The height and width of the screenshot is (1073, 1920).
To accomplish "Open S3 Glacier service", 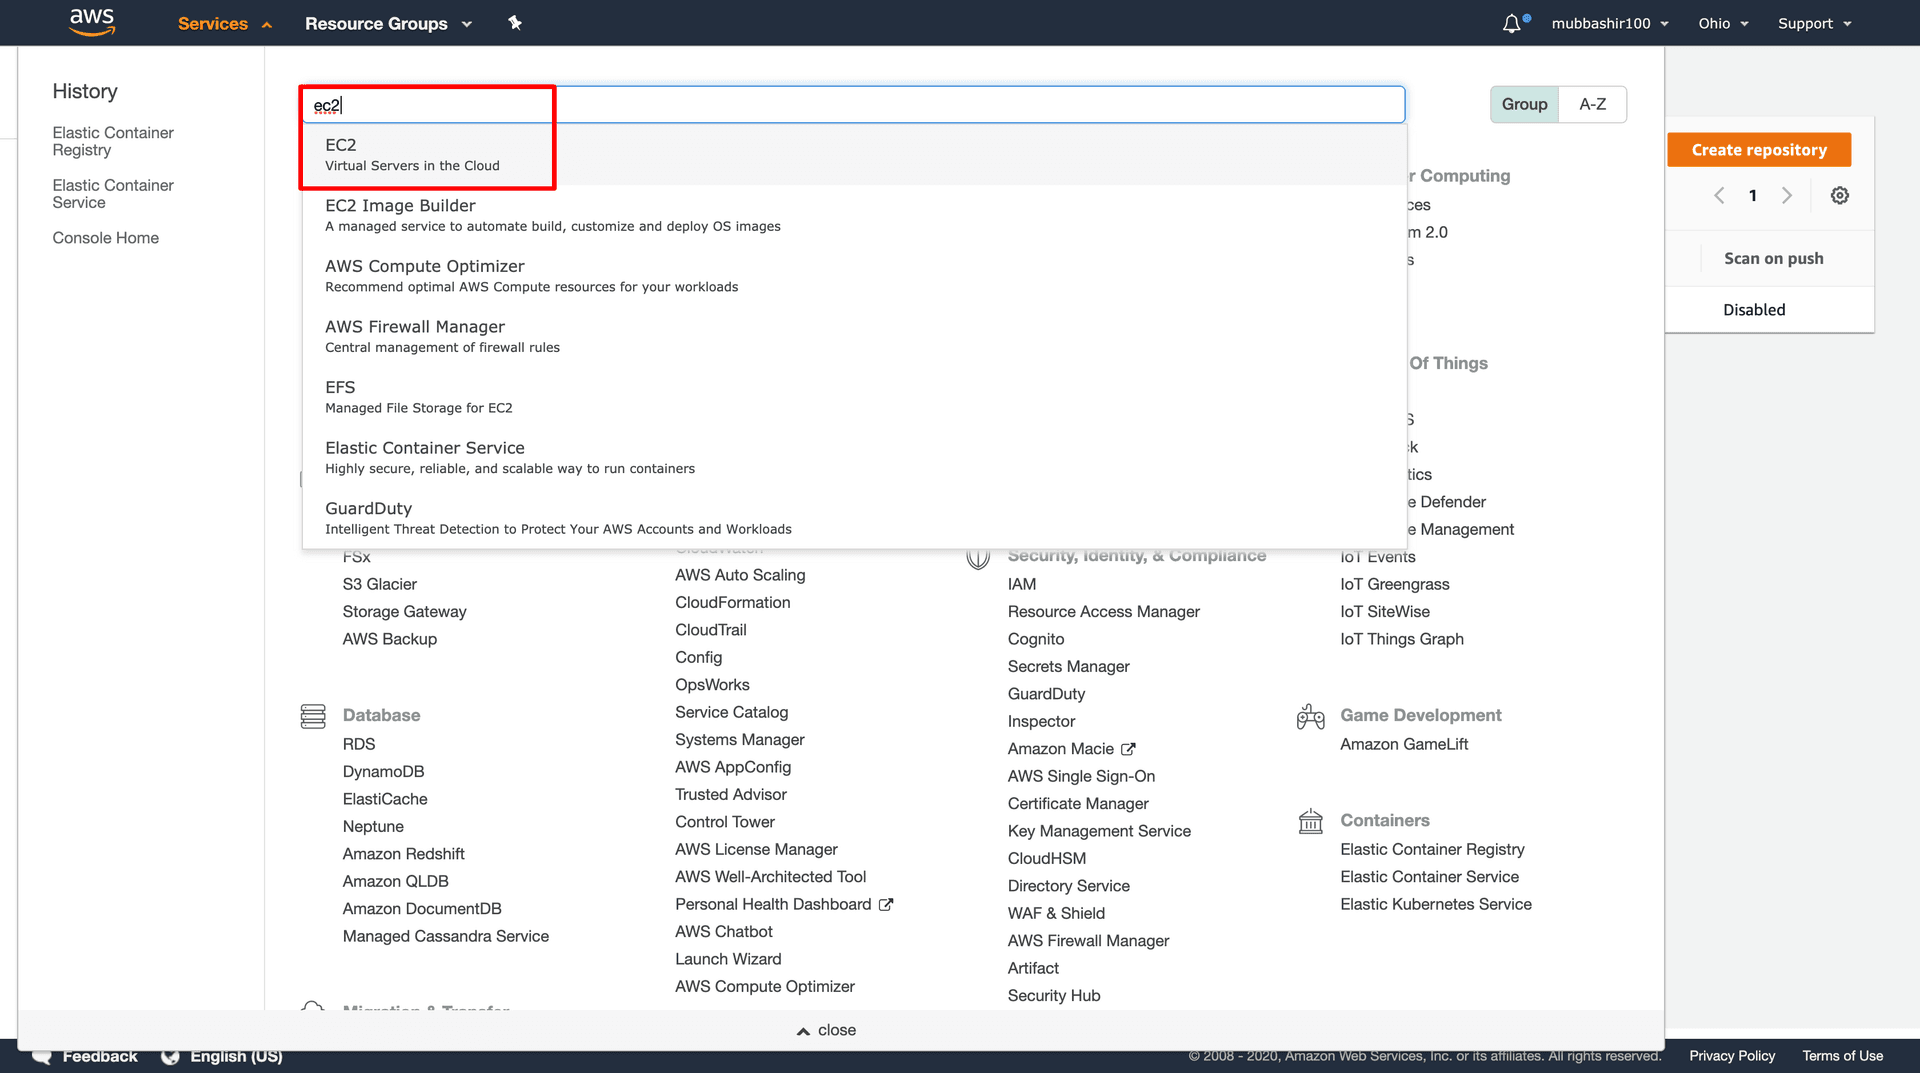I will (379, 584).
